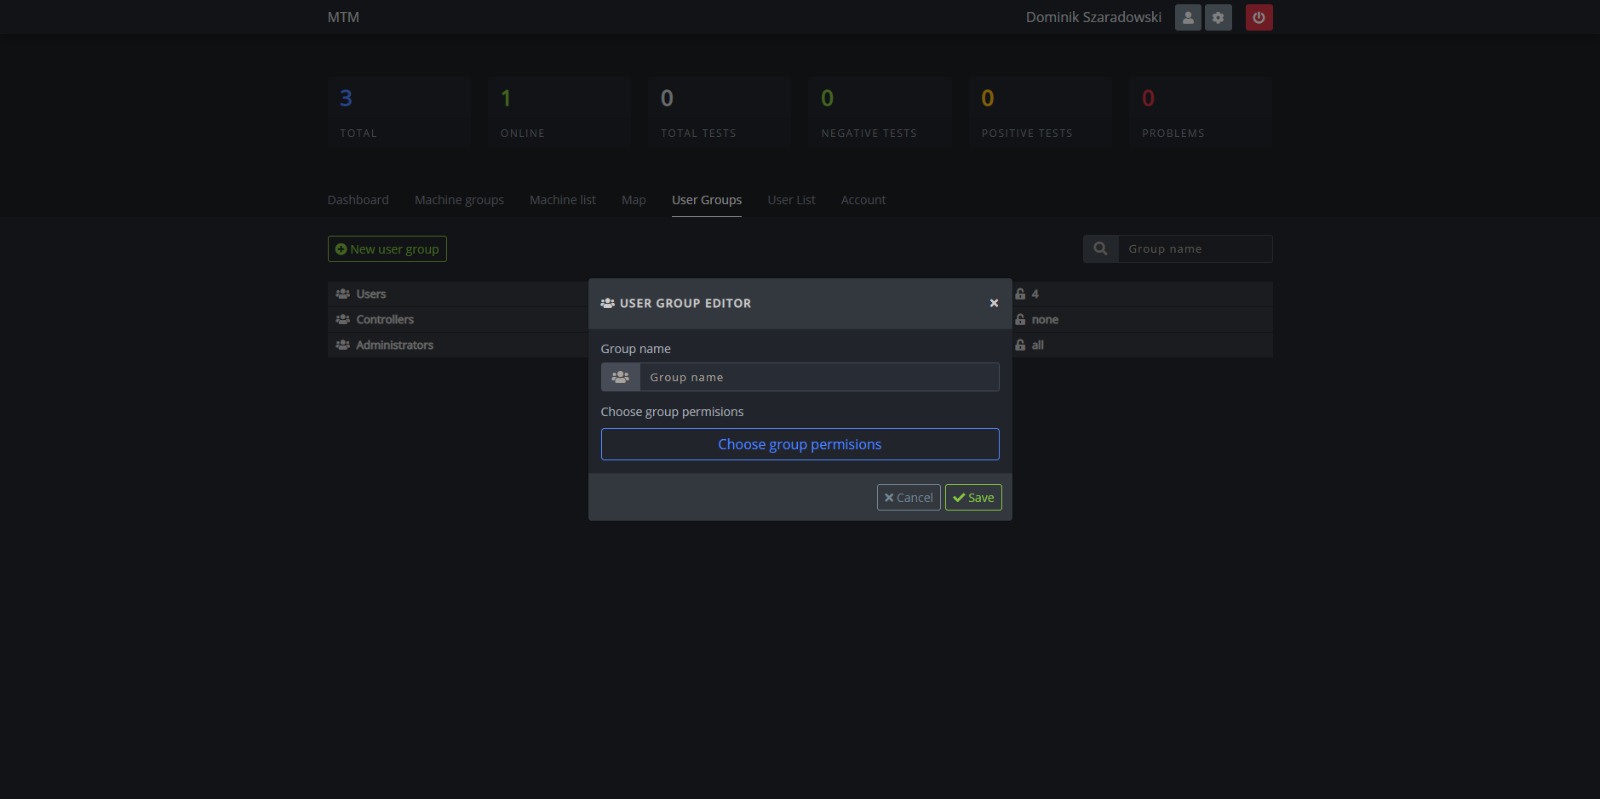This screenshot has width=1600, height=799.
Task: Go to the Machine list tab
Action: coord(562,200)
